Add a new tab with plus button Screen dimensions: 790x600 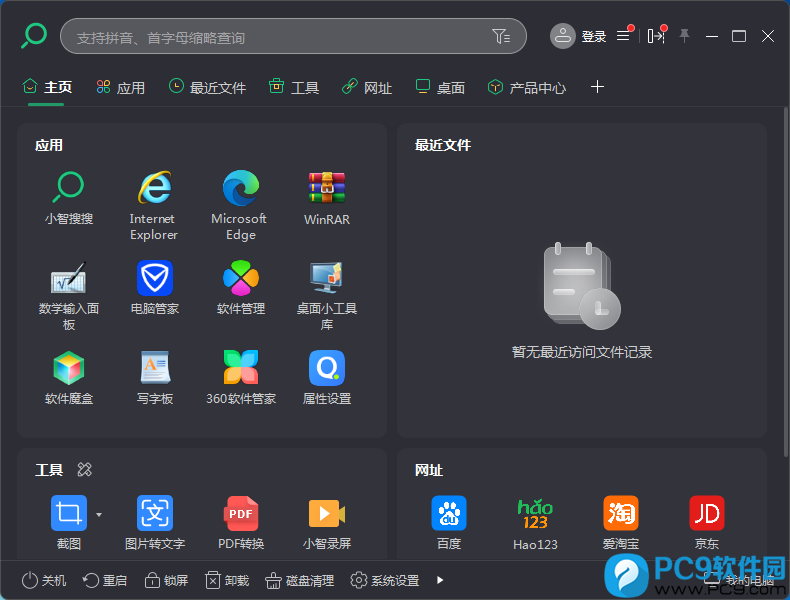point(597,87)
